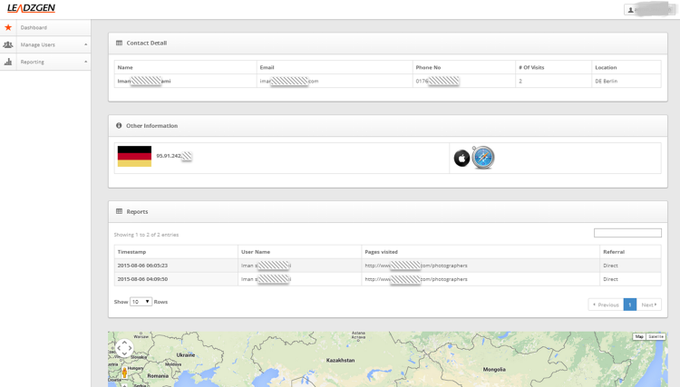680x387 pixels.
Task: Switch the map to Satellite view
Action: (x=656, y=337)
